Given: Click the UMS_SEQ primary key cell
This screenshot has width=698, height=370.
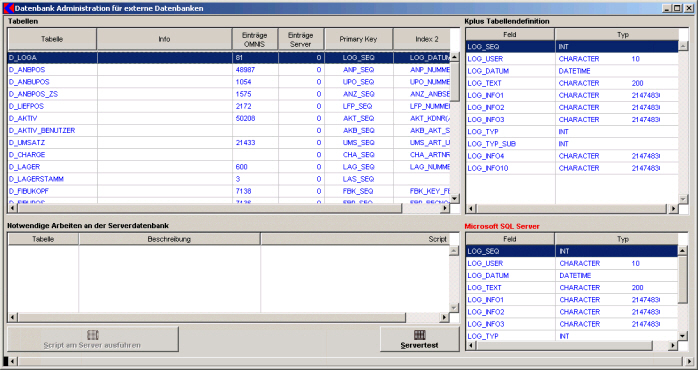Looking at the screenshot, I should click(x=358, y=142).
